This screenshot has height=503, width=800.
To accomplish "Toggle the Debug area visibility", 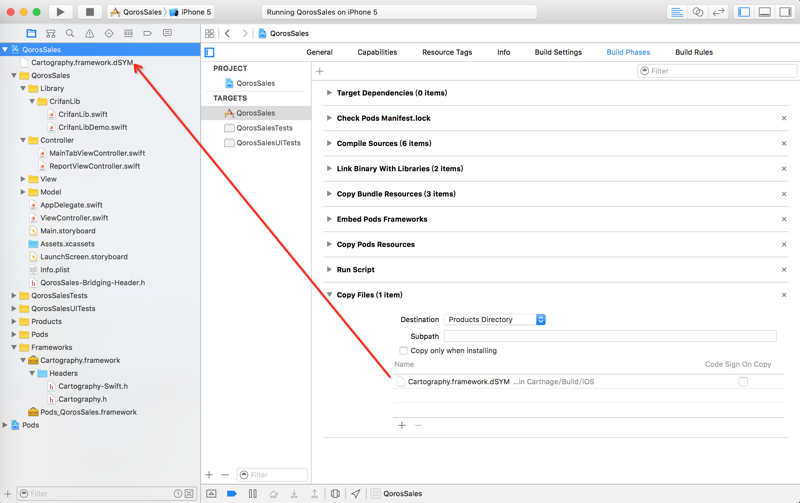I will click(x=764, y=12).
